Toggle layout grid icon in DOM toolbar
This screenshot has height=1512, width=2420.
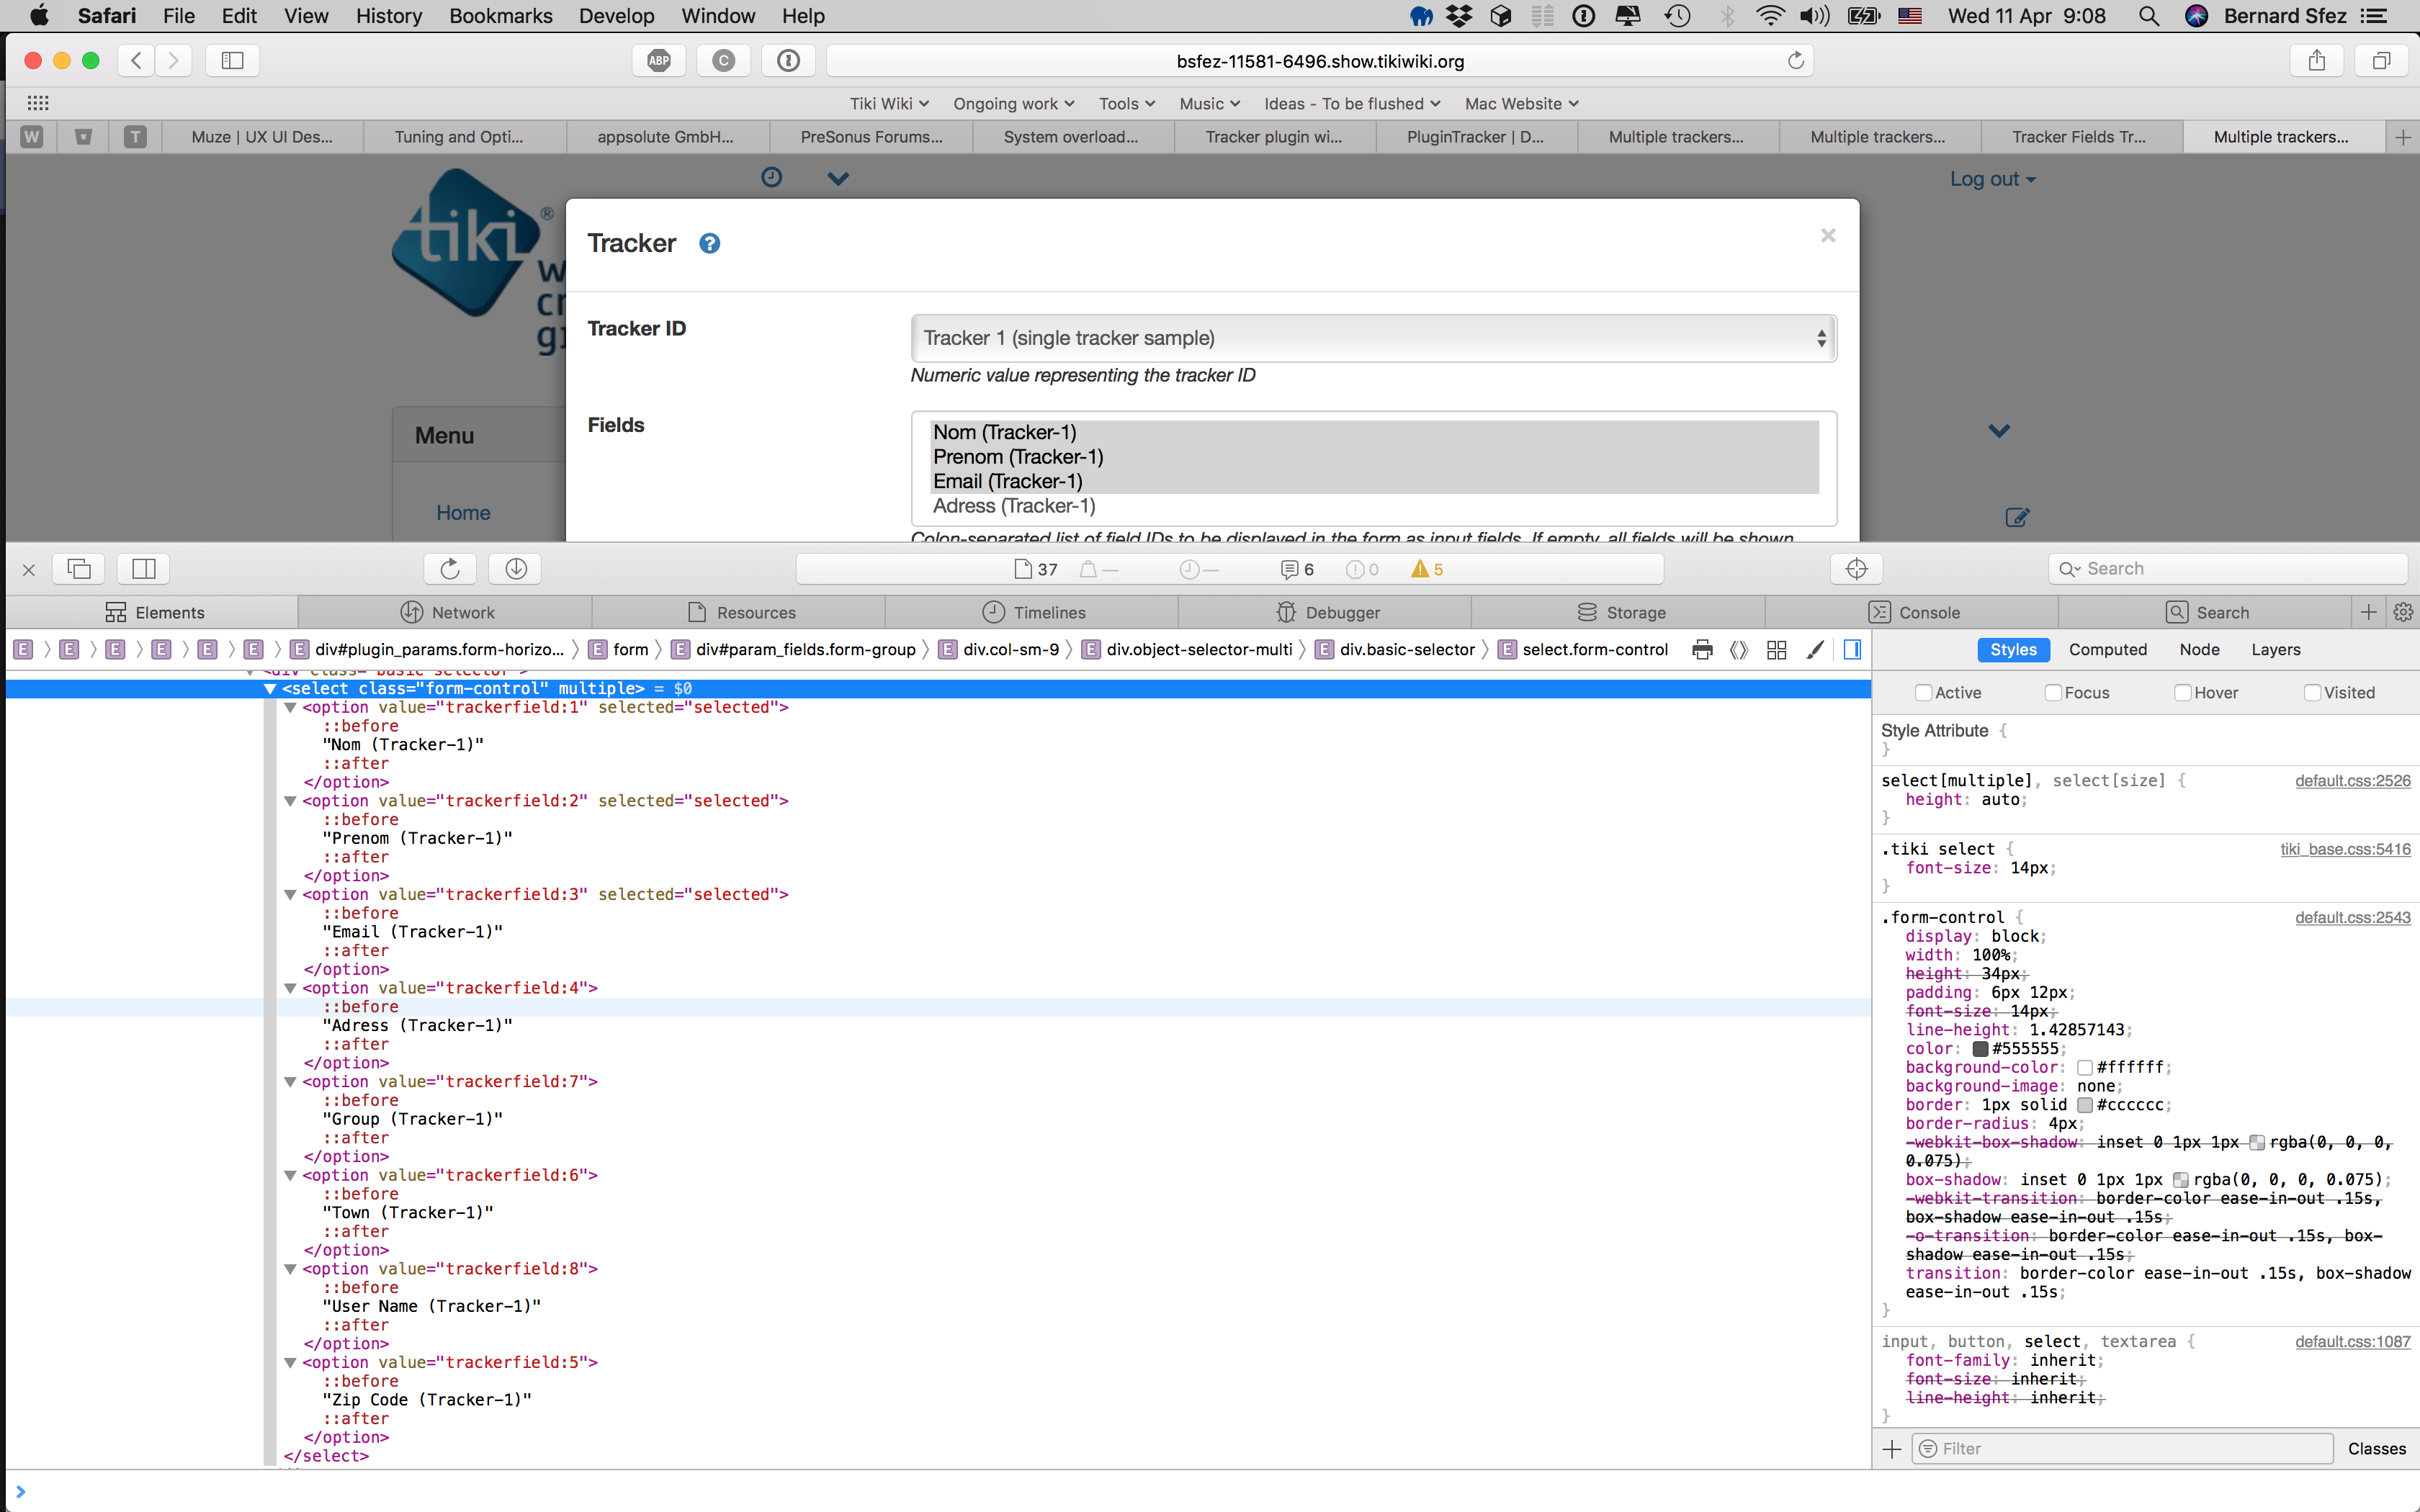tap(1777, 650)
